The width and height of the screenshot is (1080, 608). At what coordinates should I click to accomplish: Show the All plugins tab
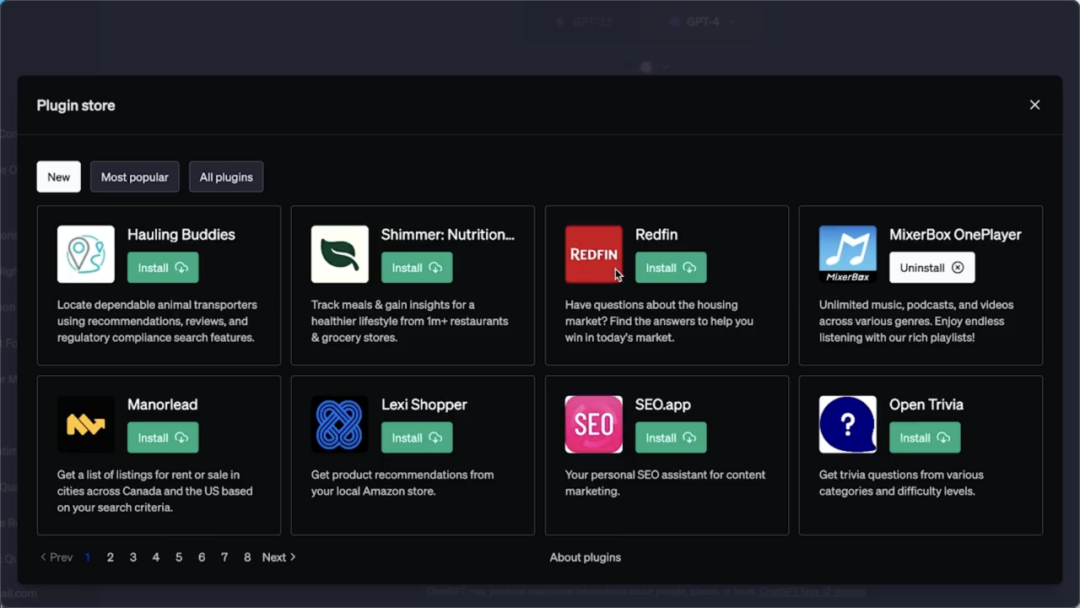(x=226, y=177)
